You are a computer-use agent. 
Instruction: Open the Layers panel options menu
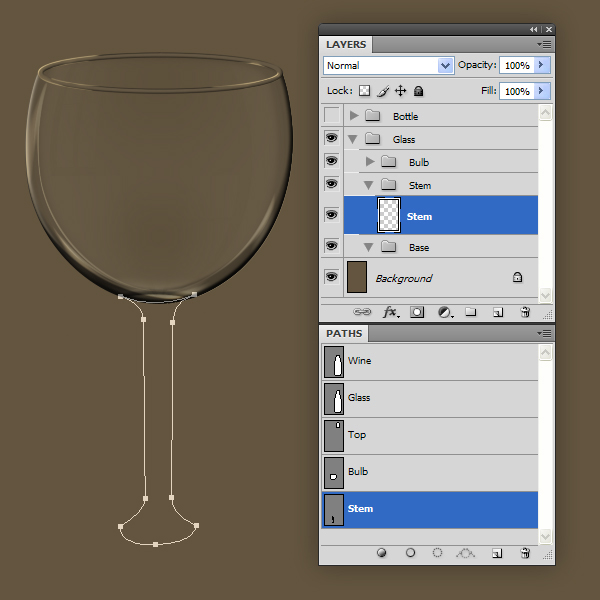pyautogui.click(x=545, y=45)
